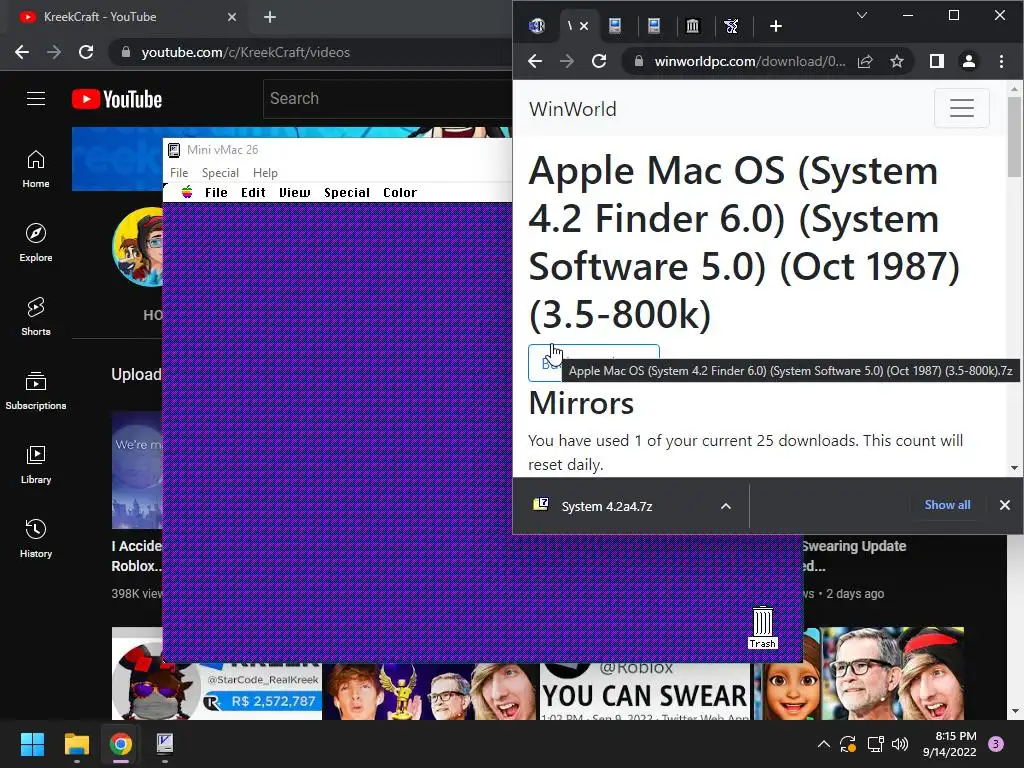Click the download button under the heading
The image size is (1024, 768).
coord(594,362)
